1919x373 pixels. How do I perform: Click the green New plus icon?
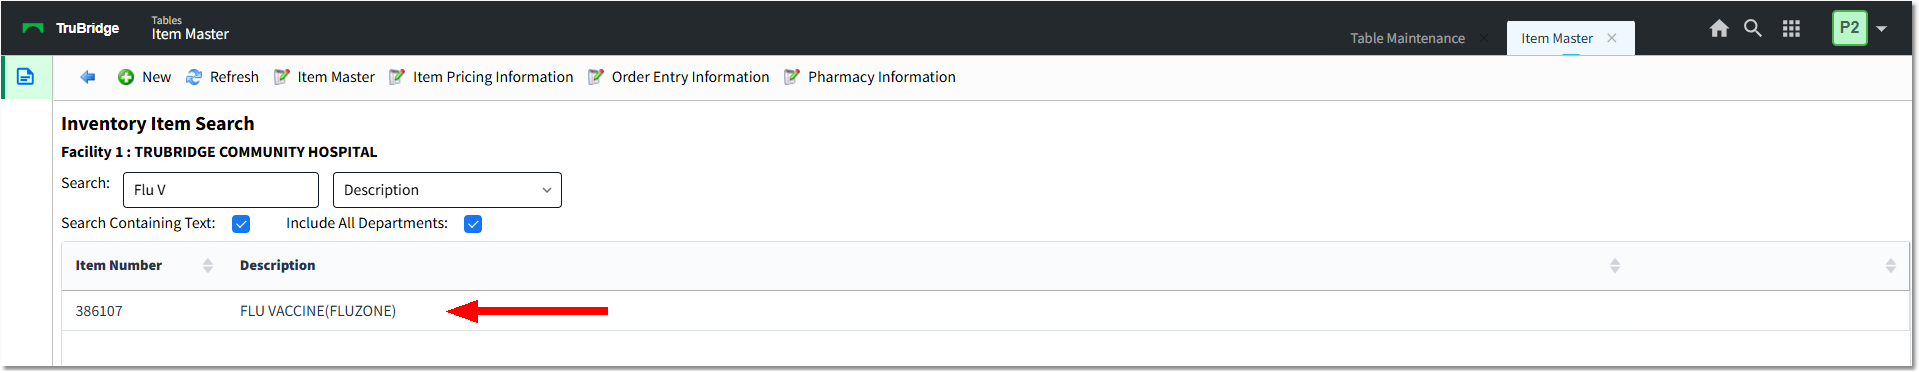(126, 77)
